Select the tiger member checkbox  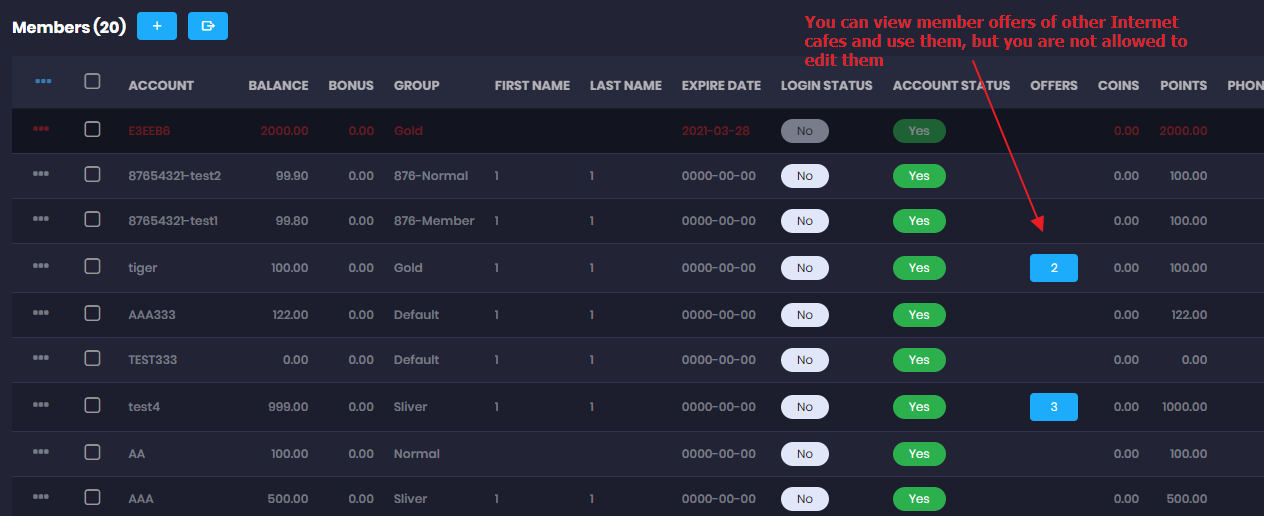coord(92,266)
